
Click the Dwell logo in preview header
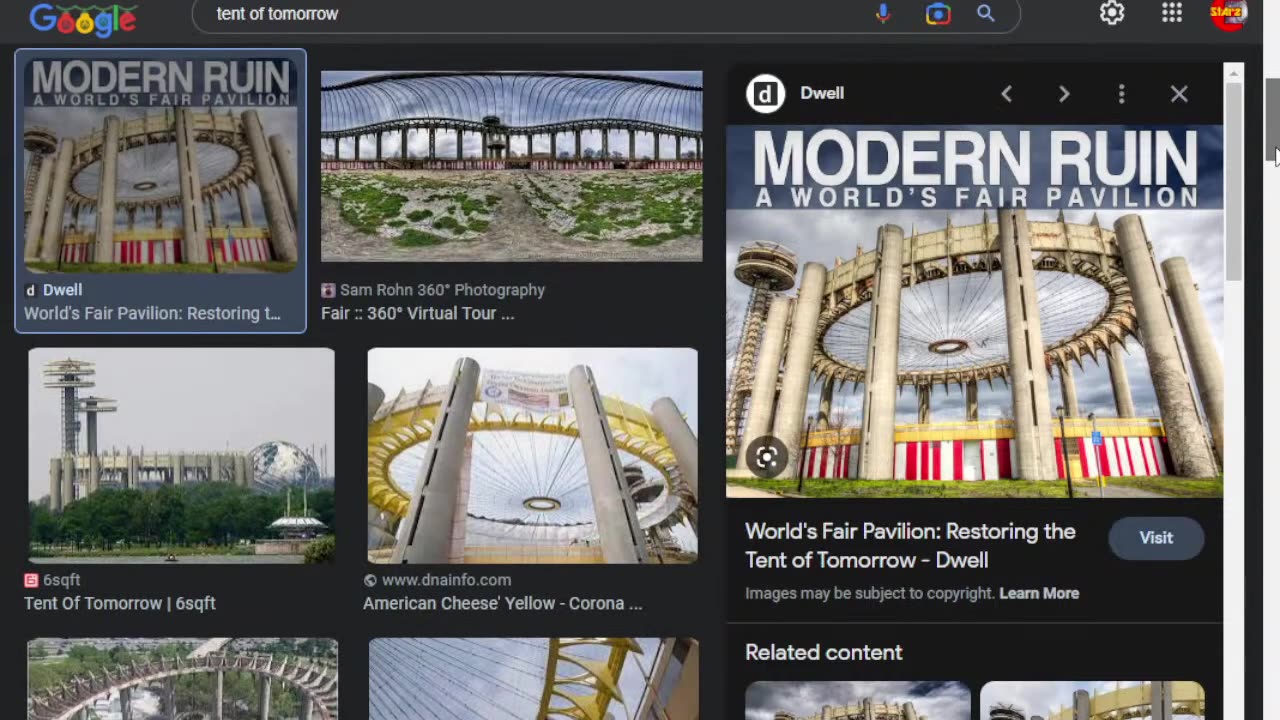pos(765,94)
